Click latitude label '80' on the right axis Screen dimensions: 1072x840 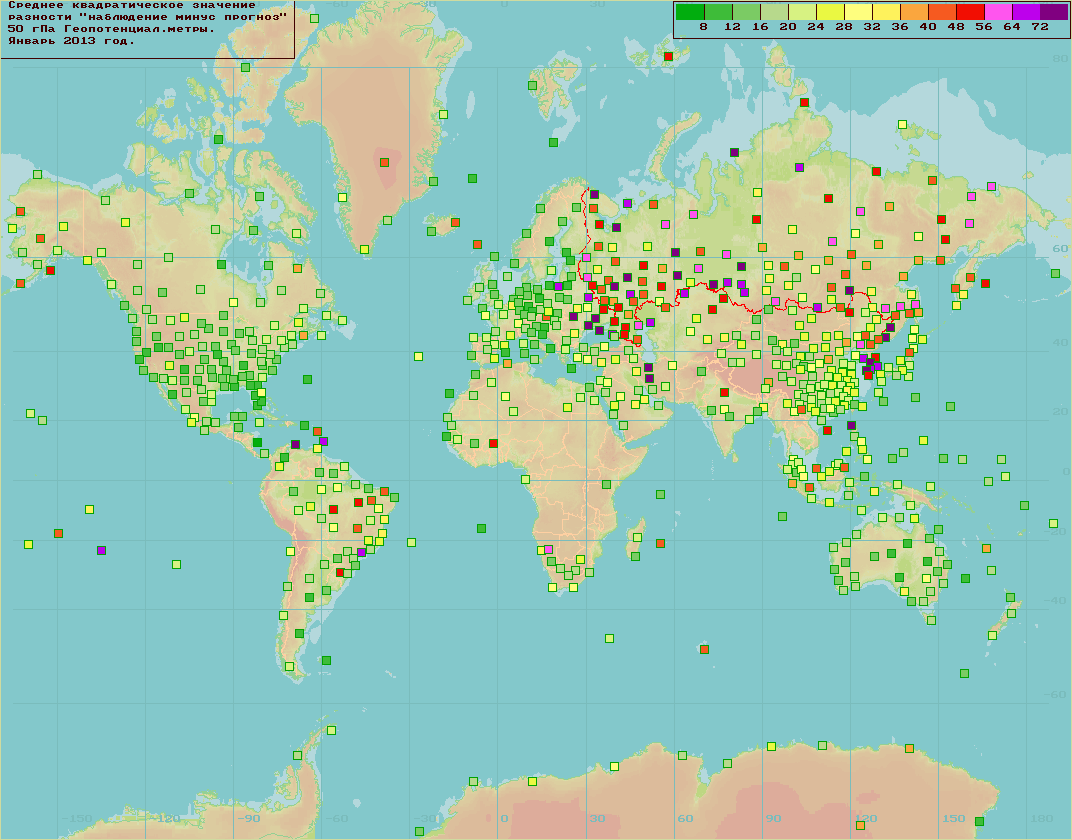[1060, 59]
